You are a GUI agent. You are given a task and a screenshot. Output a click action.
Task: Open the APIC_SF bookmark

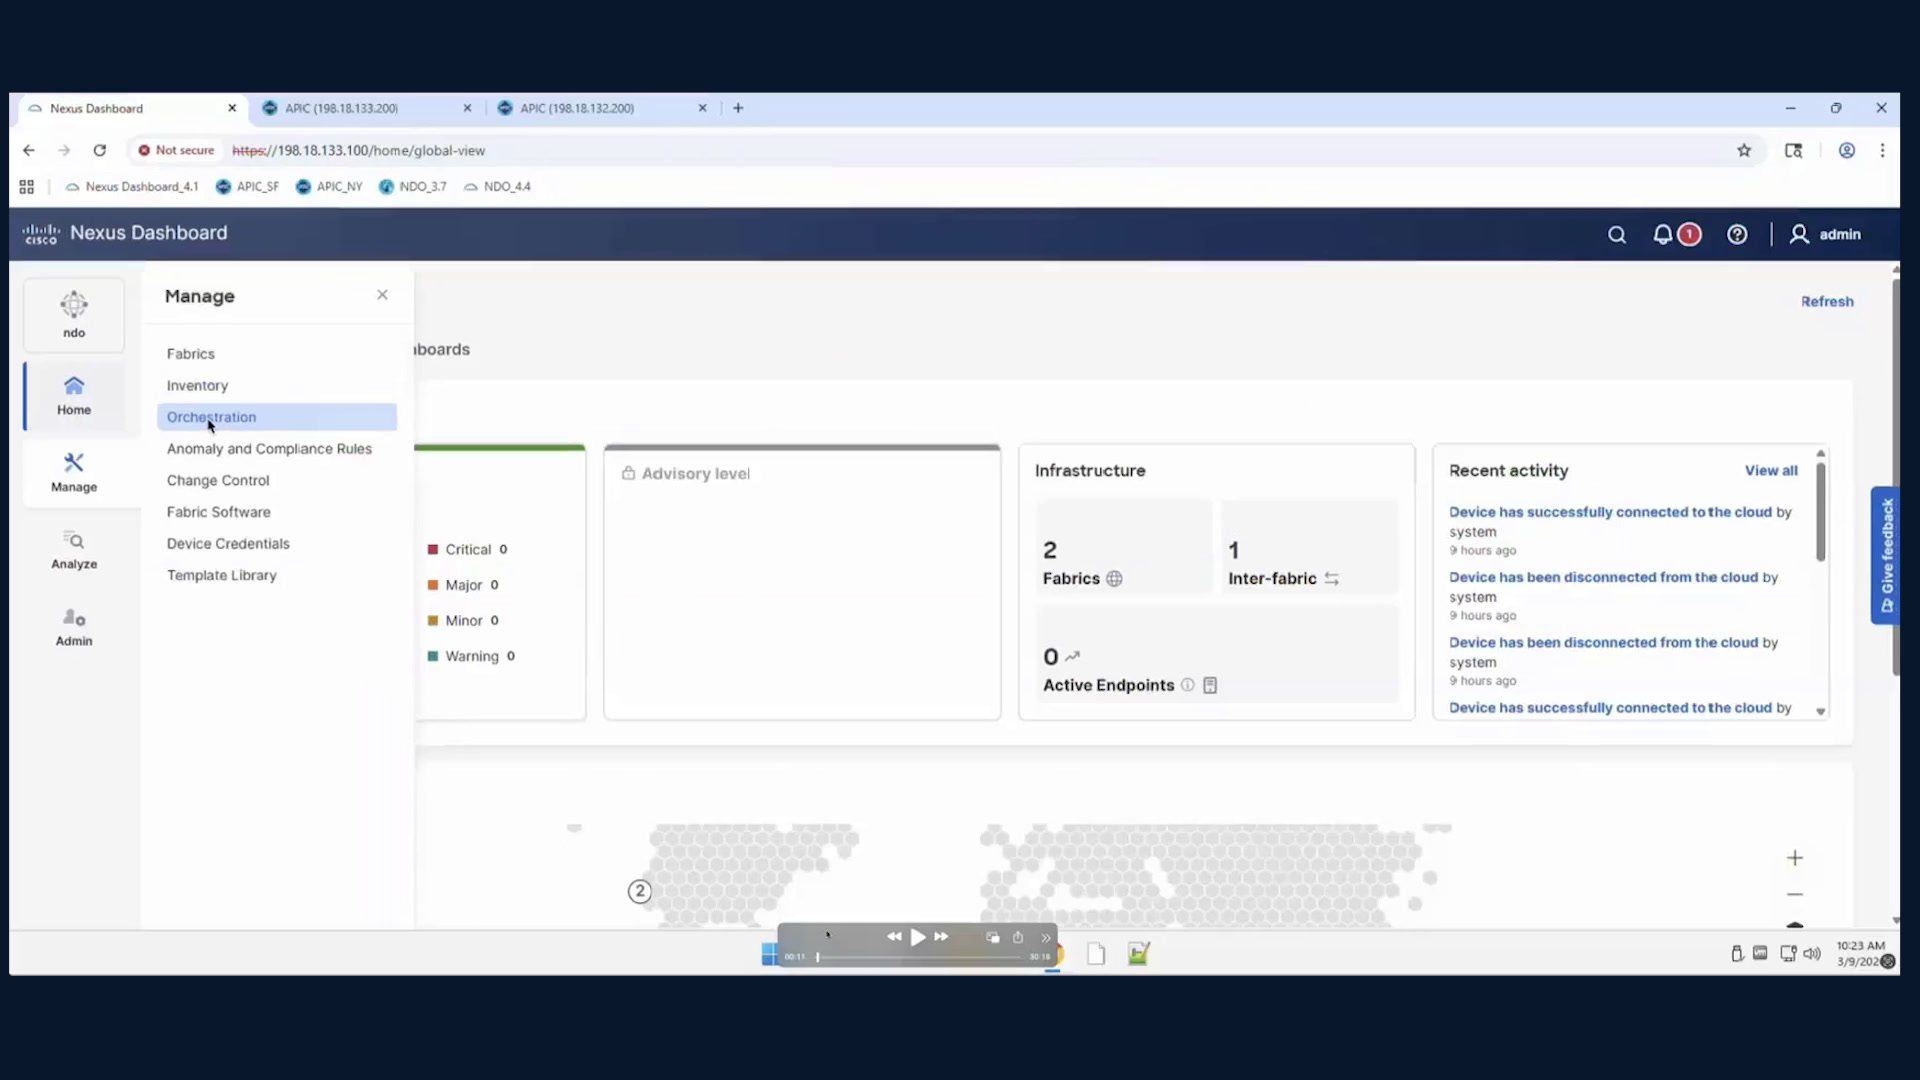[248, 187]
